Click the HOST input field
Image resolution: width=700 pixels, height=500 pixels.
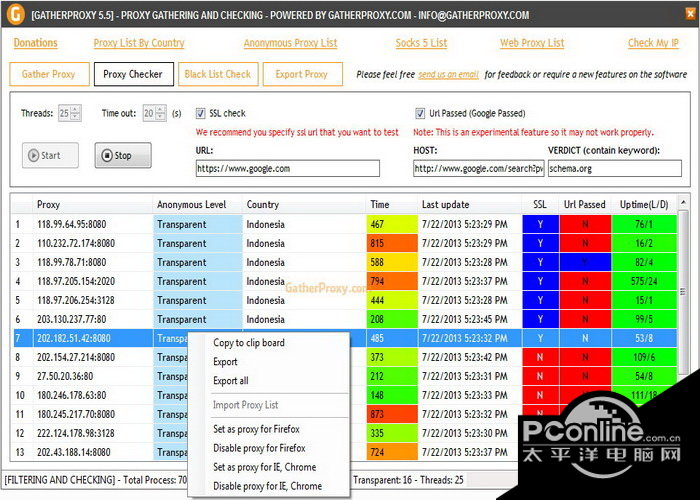tap(479, 169)
